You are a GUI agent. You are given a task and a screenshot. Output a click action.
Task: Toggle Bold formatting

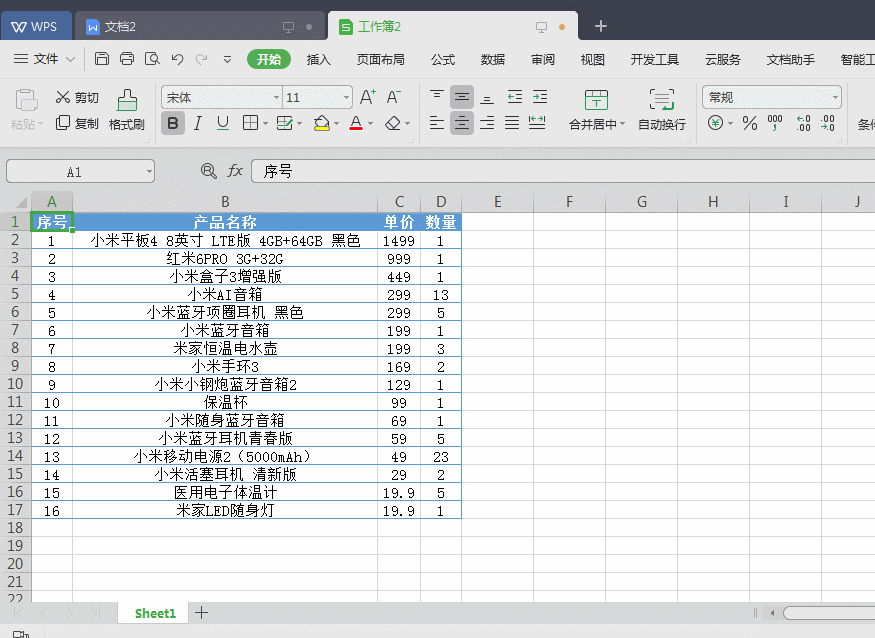[x=172, y=123]
